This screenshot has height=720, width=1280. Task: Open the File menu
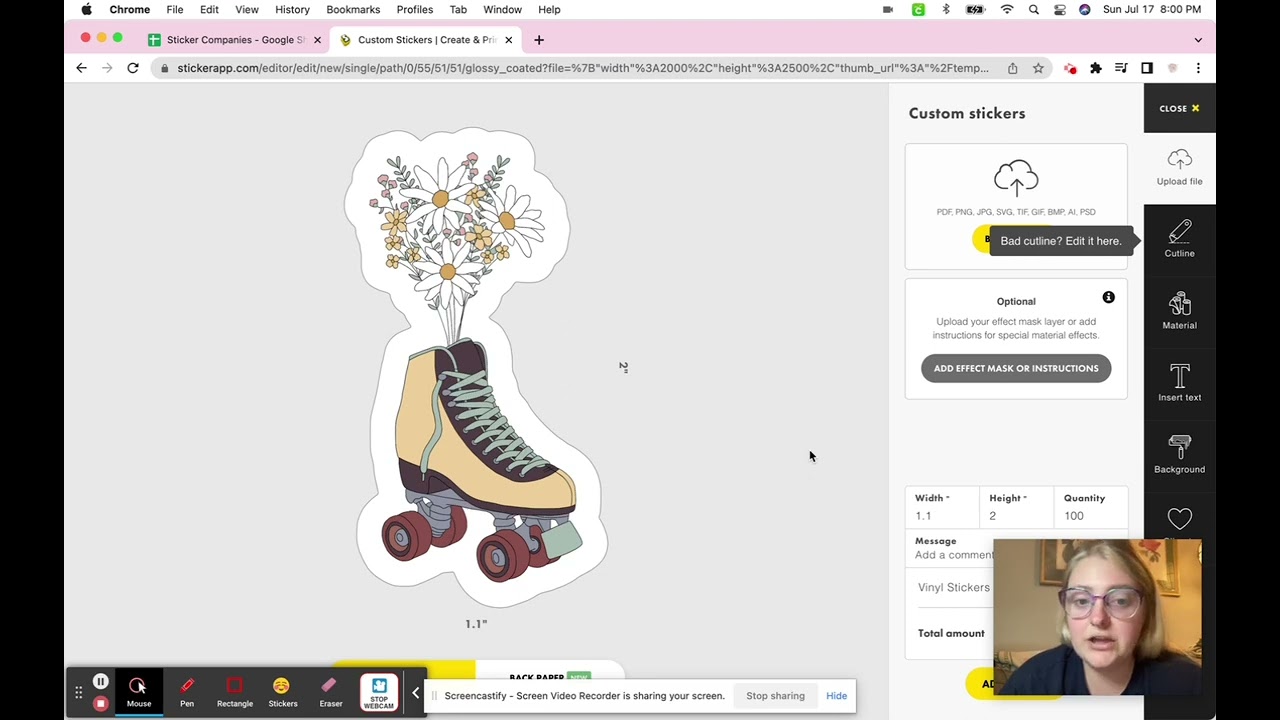point(174,9)
